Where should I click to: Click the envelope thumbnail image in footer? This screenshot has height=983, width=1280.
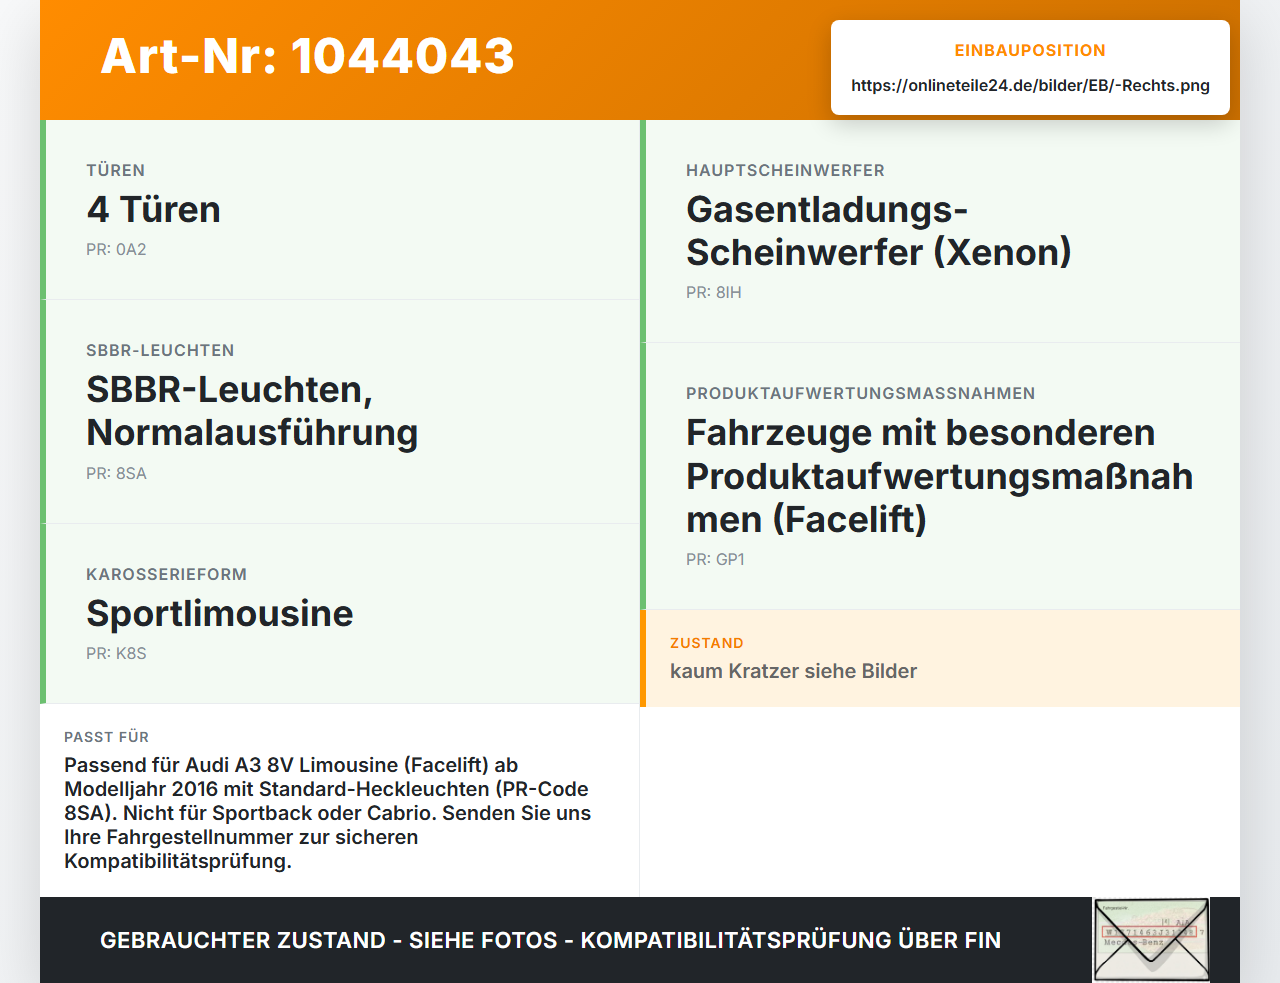click(1151, 940)
